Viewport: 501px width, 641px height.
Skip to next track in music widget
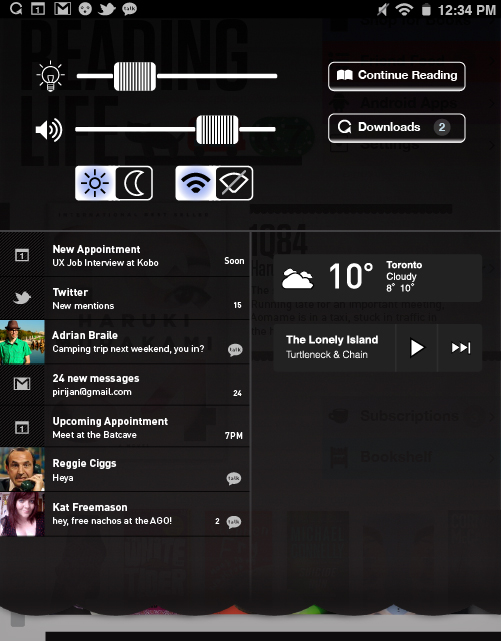point(460,348)
